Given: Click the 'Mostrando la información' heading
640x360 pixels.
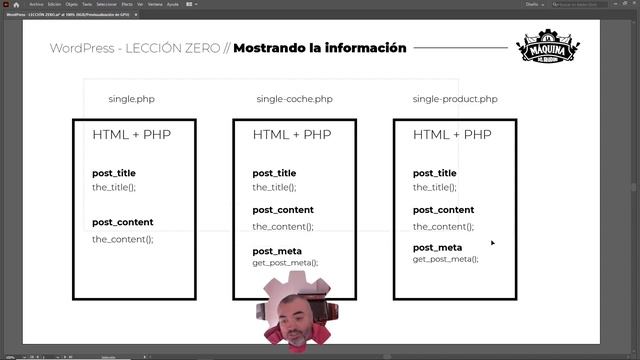Looking at the screenshot, I should [x=320, y=48].
